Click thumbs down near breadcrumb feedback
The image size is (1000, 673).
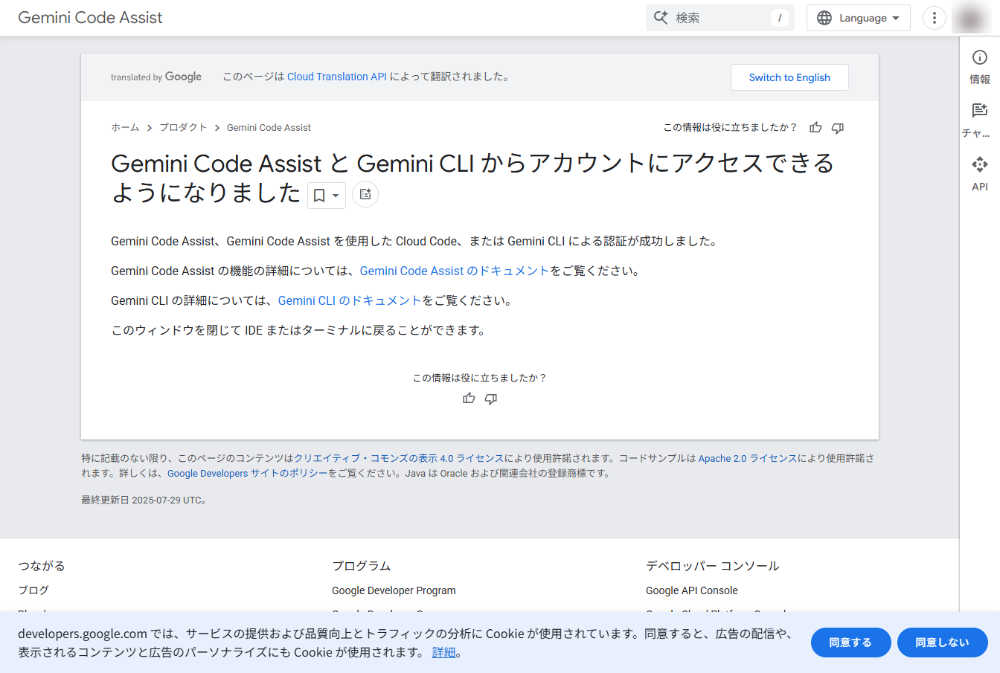point(838,128)
